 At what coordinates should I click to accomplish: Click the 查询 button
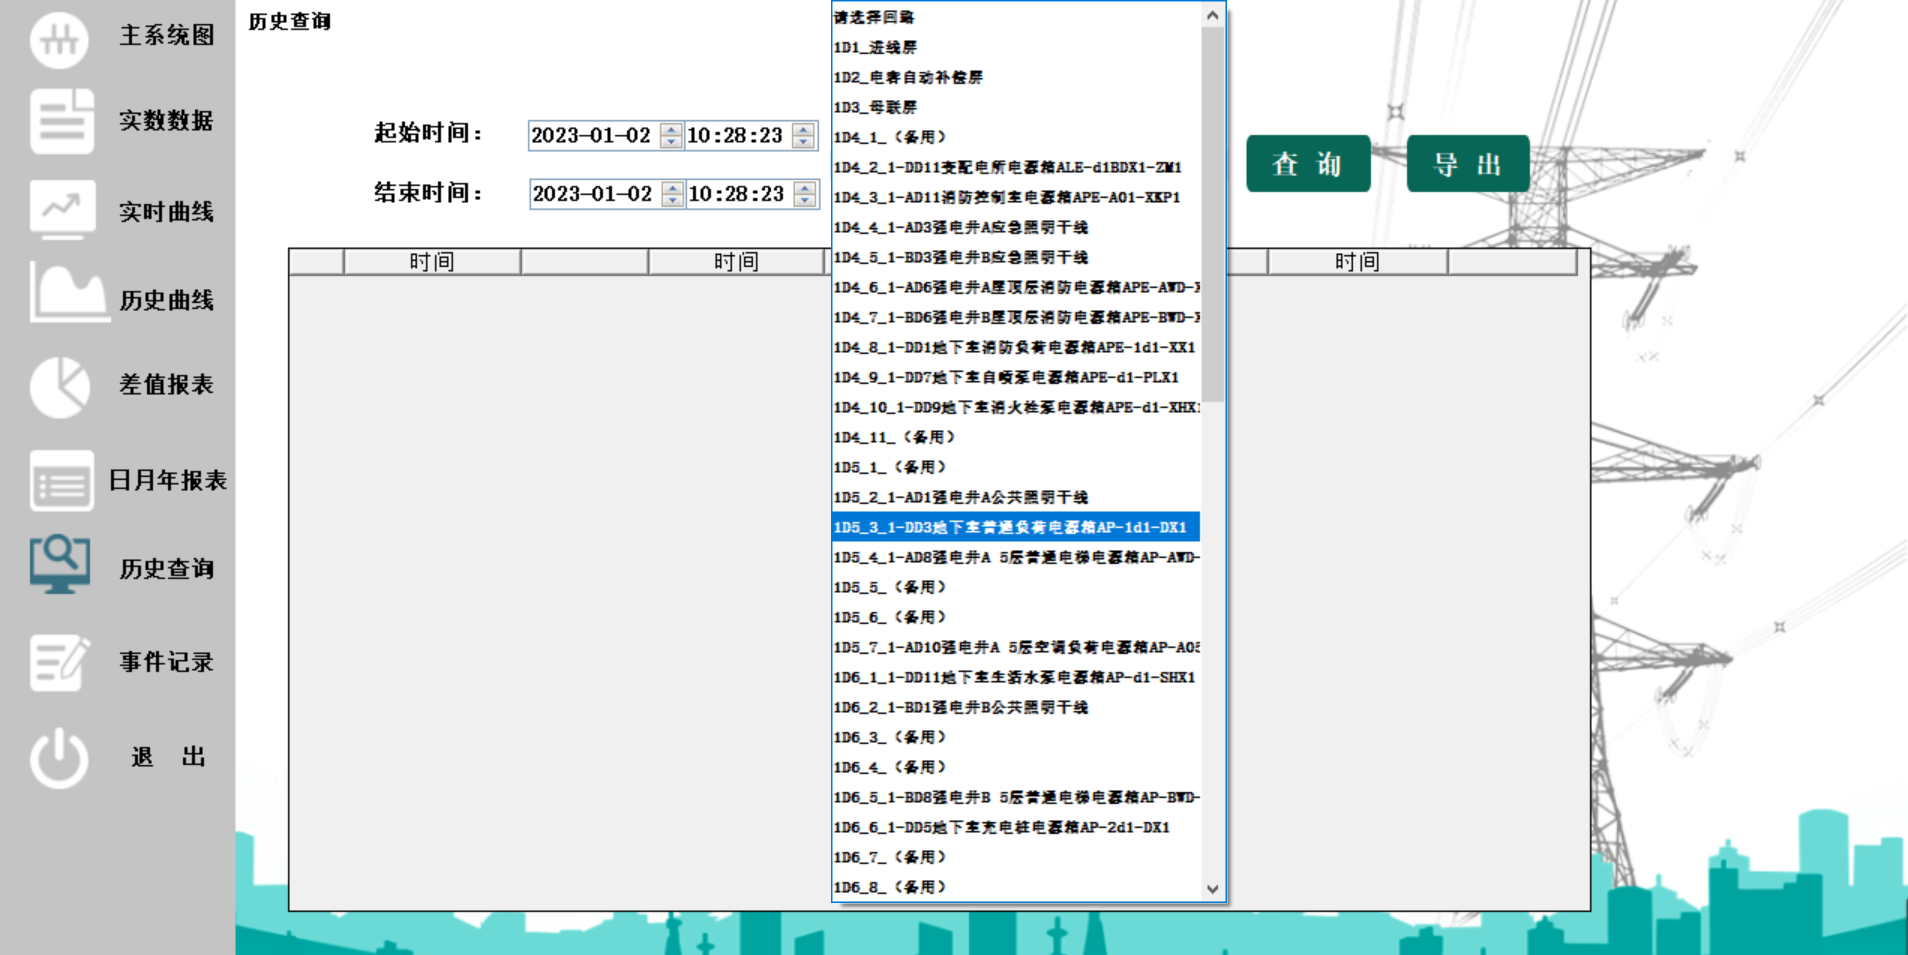(x=1308, y=163)
